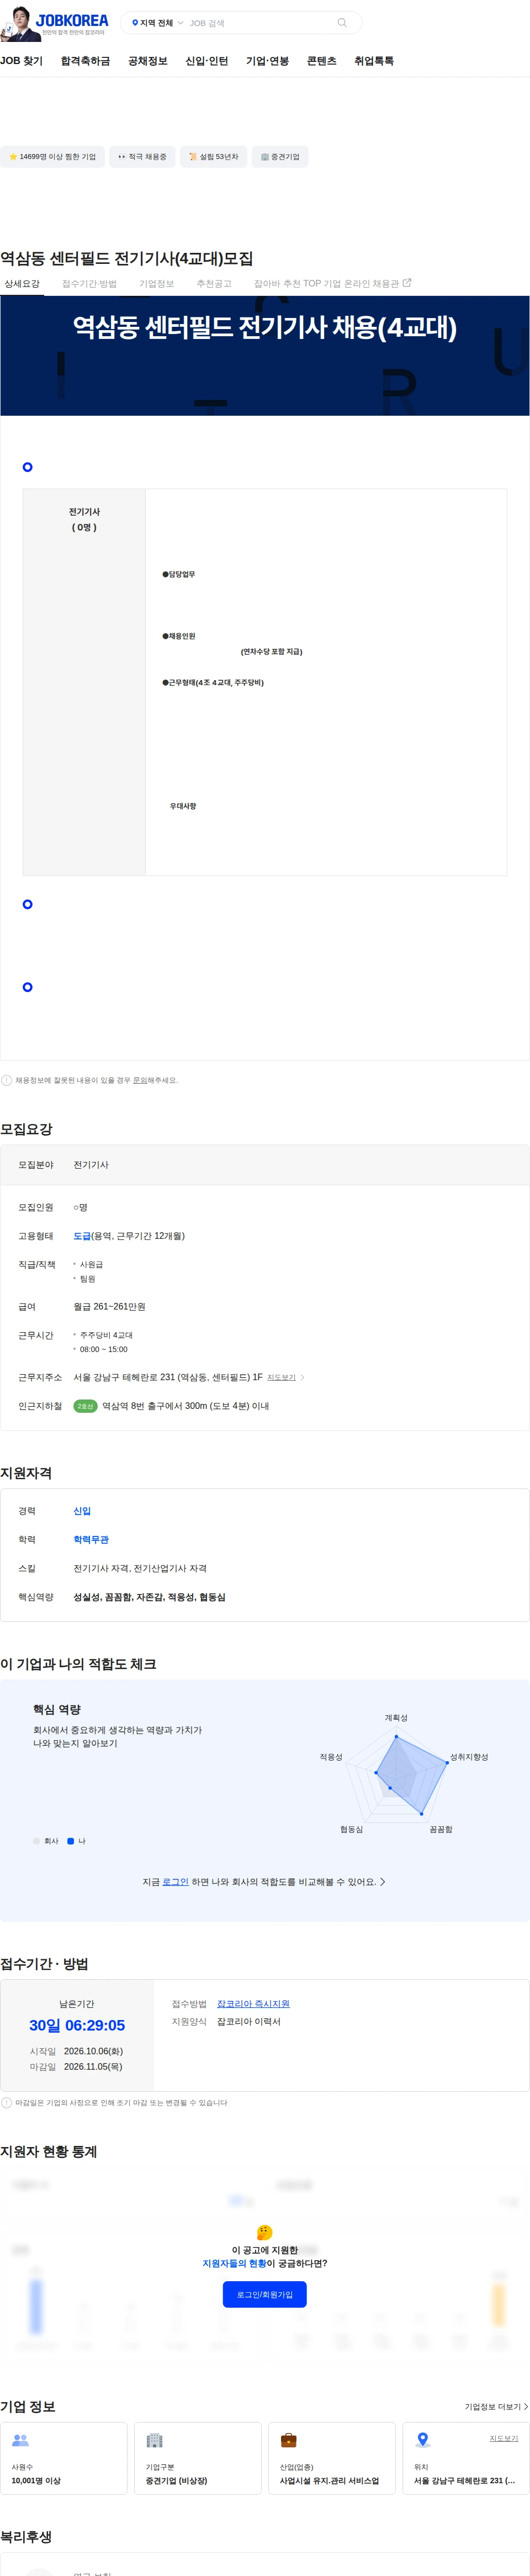Click the external link icon beside 온라인 채용관
The width and height of the screenshot is (530, 2576).
407,283
